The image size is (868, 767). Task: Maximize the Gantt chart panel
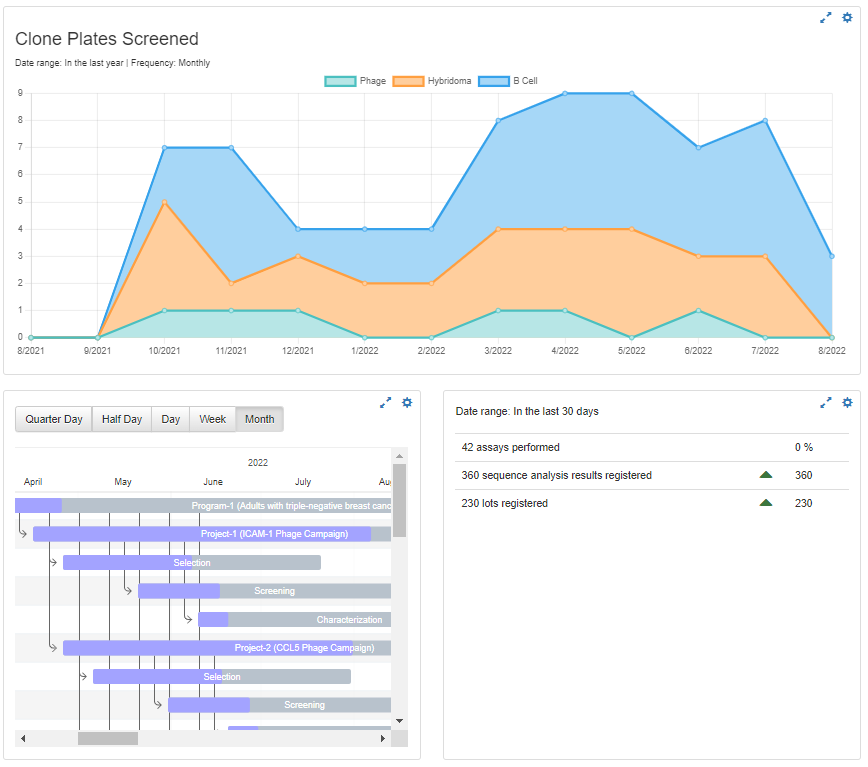coord(385,402)
